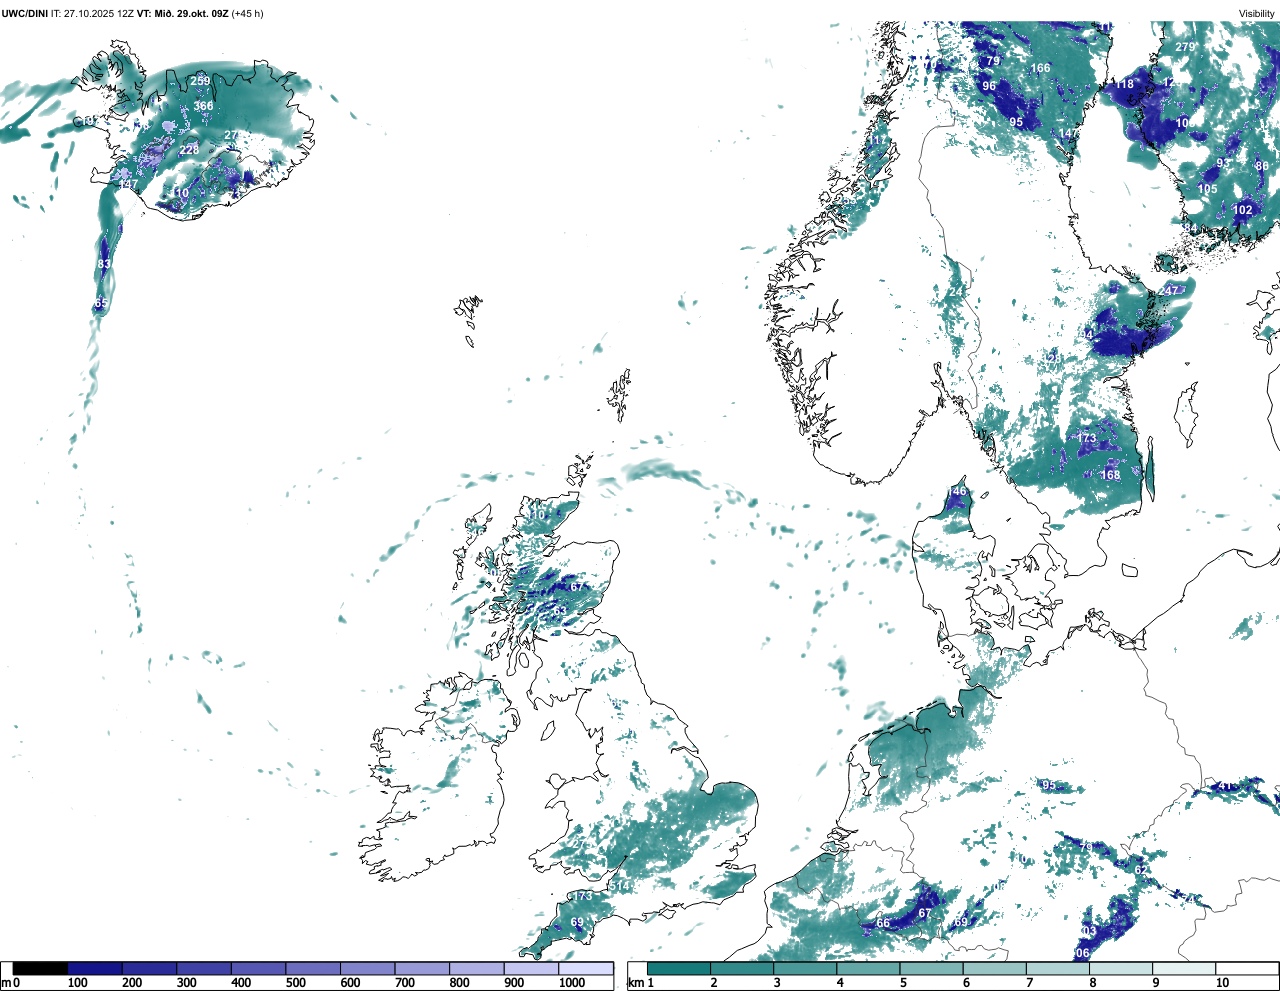This screenshot has width=1280, height=991.
Task: Click the '700' tick label in meter legend
Action: tap(405, 983)
